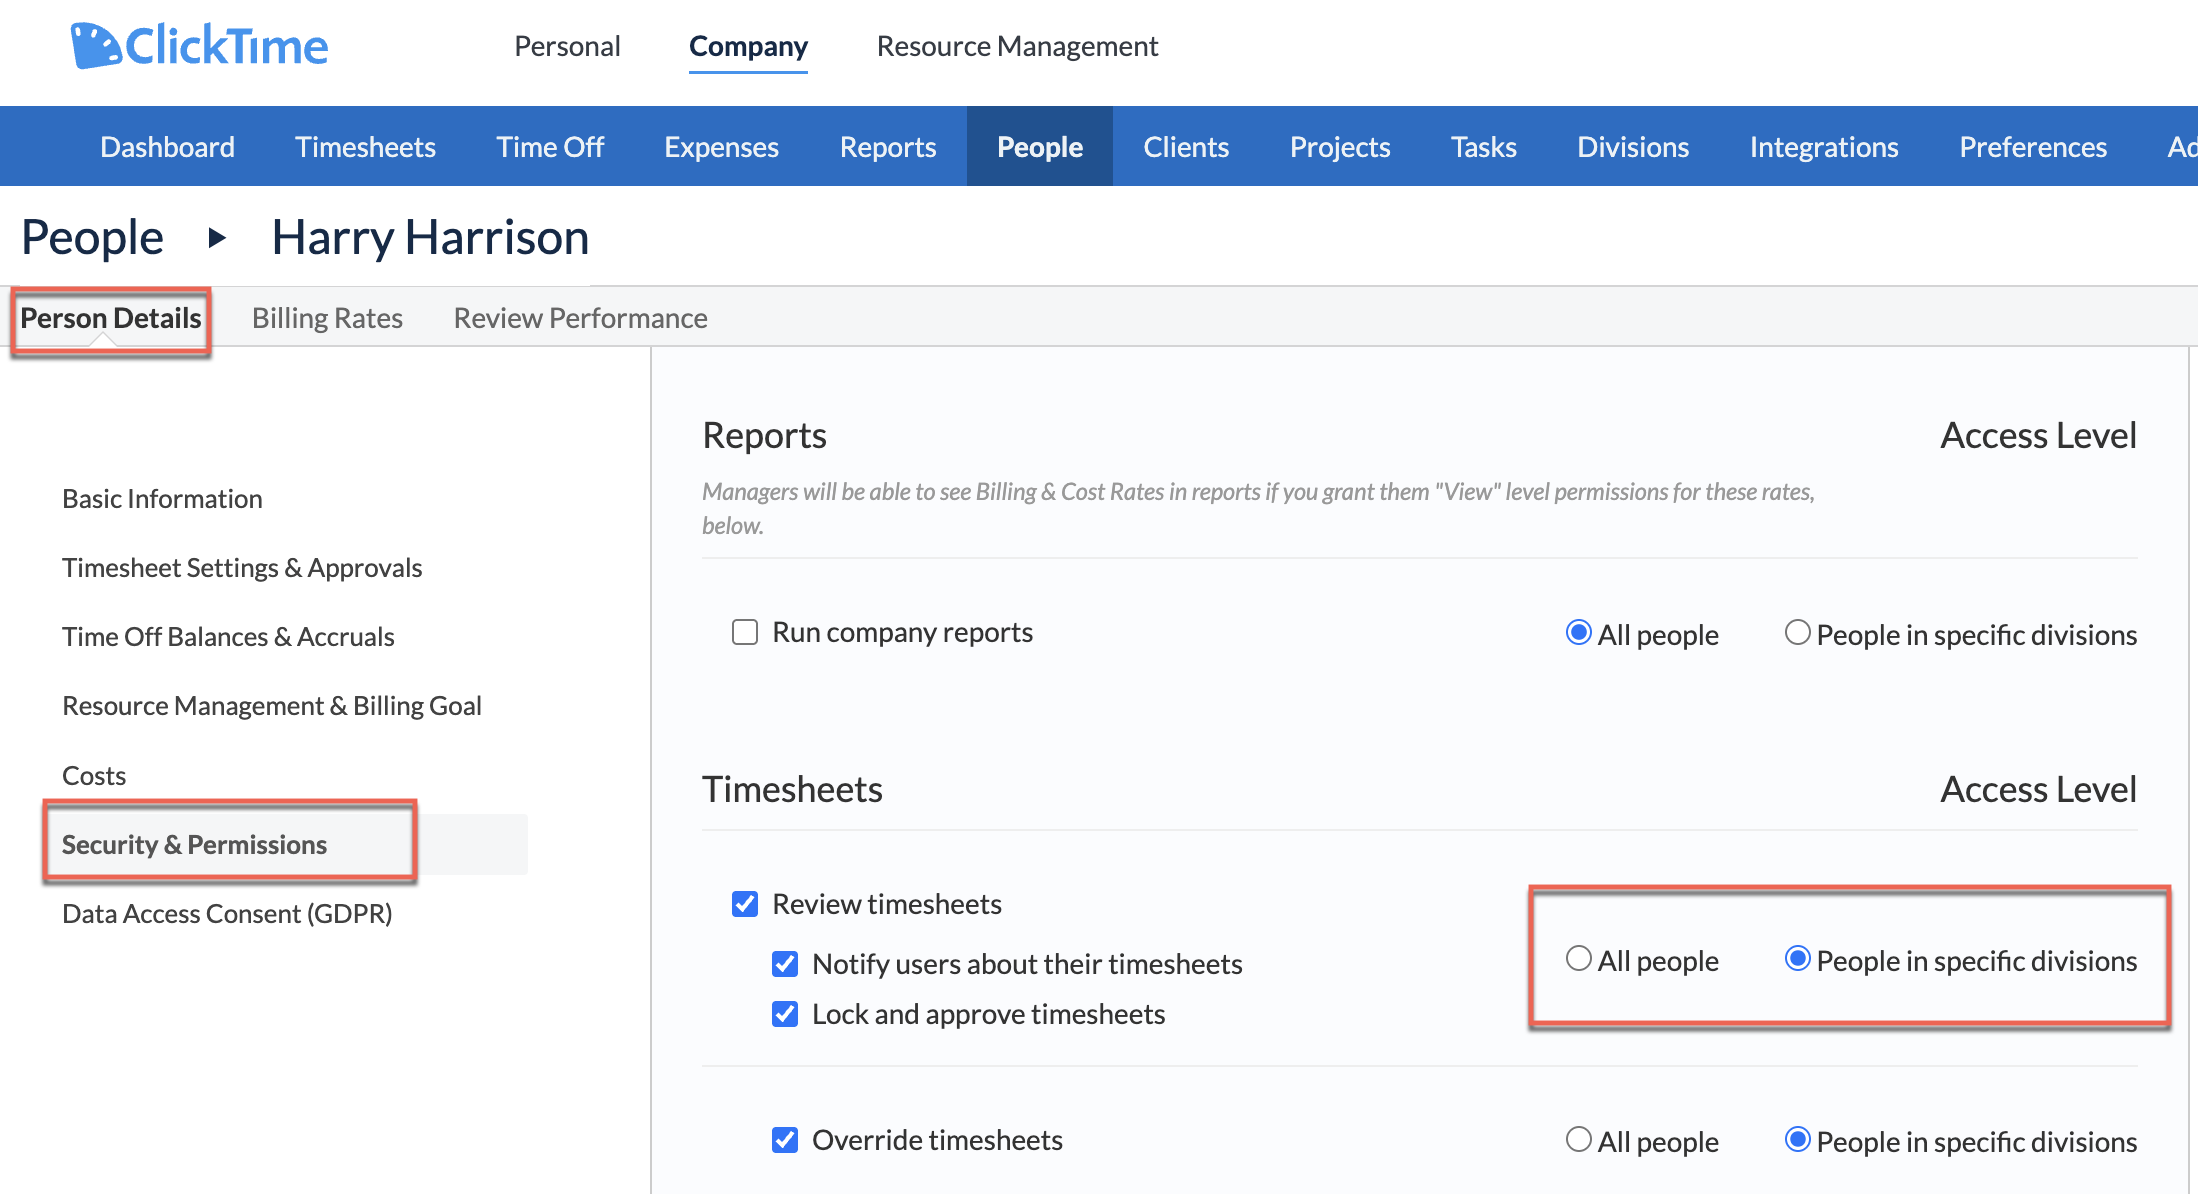Select Security & Permissions in sidebar
This screenshot has height=1194, width=2198.
click(194, 844)
